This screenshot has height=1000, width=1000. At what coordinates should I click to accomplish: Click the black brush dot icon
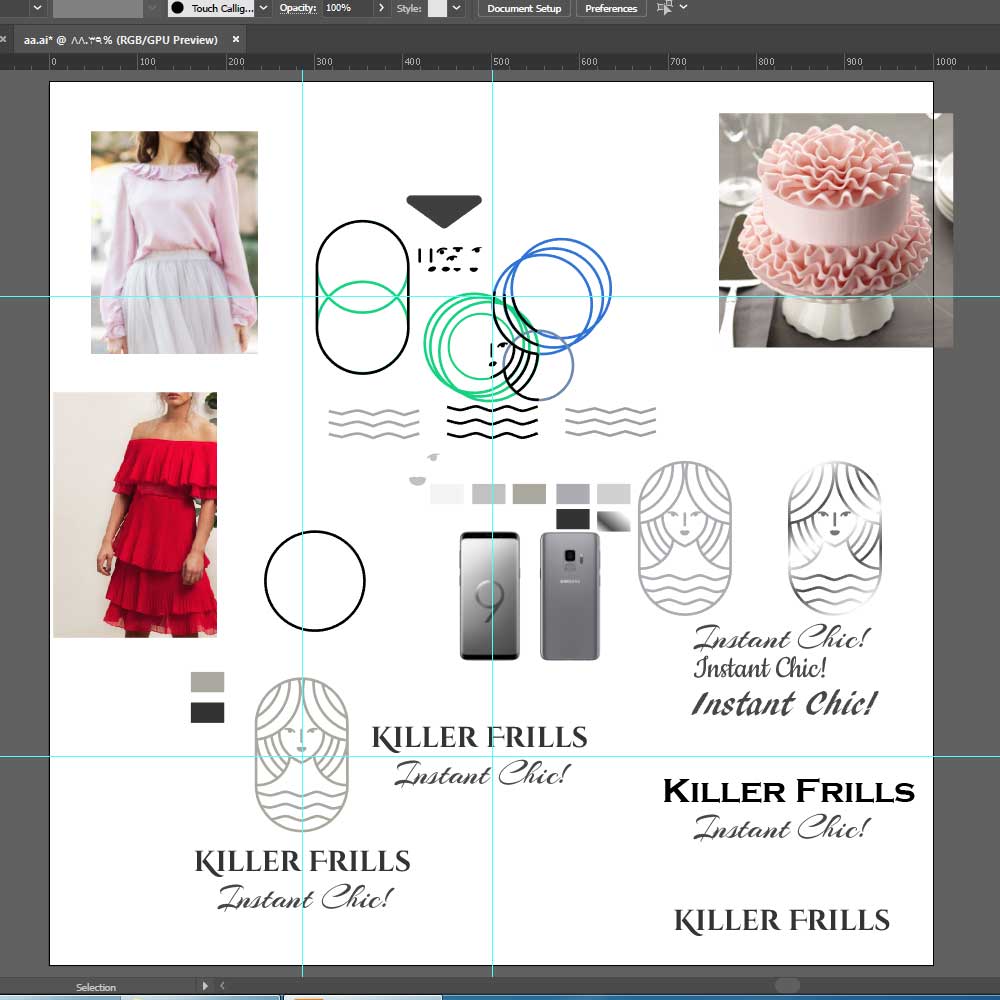pyautogui.click(x=178, y=8)
